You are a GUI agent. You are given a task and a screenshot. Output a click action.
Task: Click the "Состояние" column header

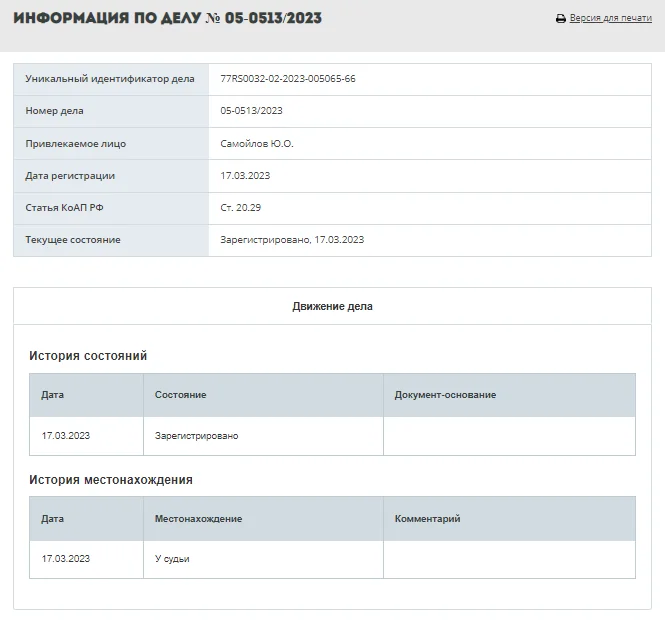180,395
